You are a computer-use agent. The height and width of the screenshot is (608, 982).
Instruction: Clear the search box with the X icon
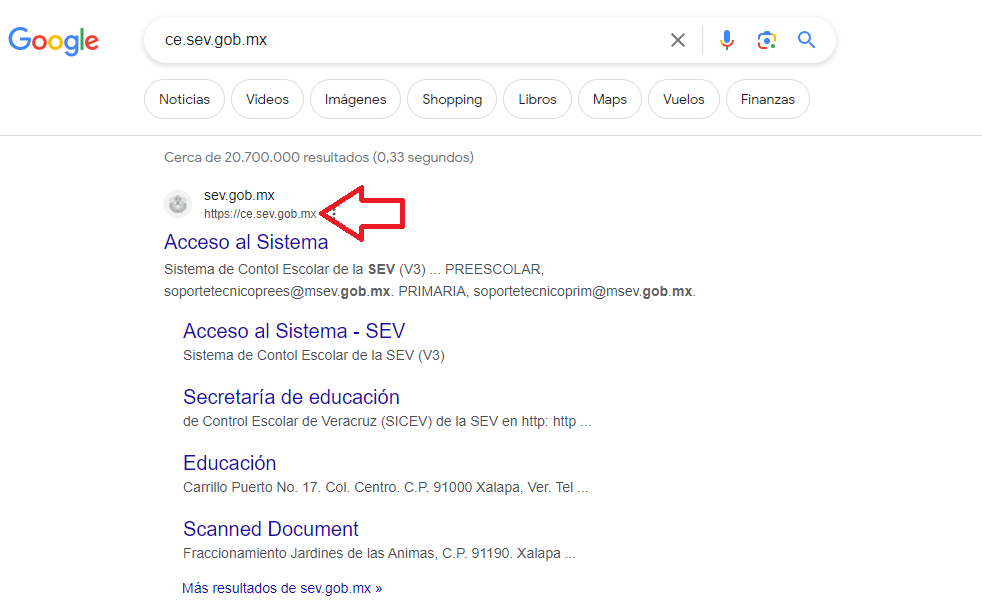pos(678,40)
